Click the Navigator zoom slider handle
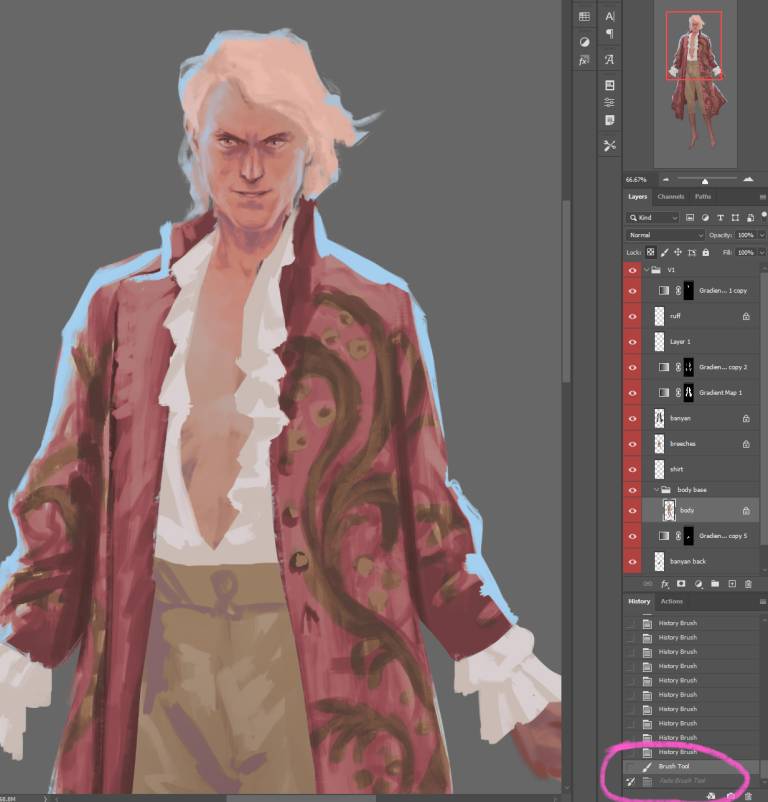This screenshot has width=768, height=802. (705, 180)
